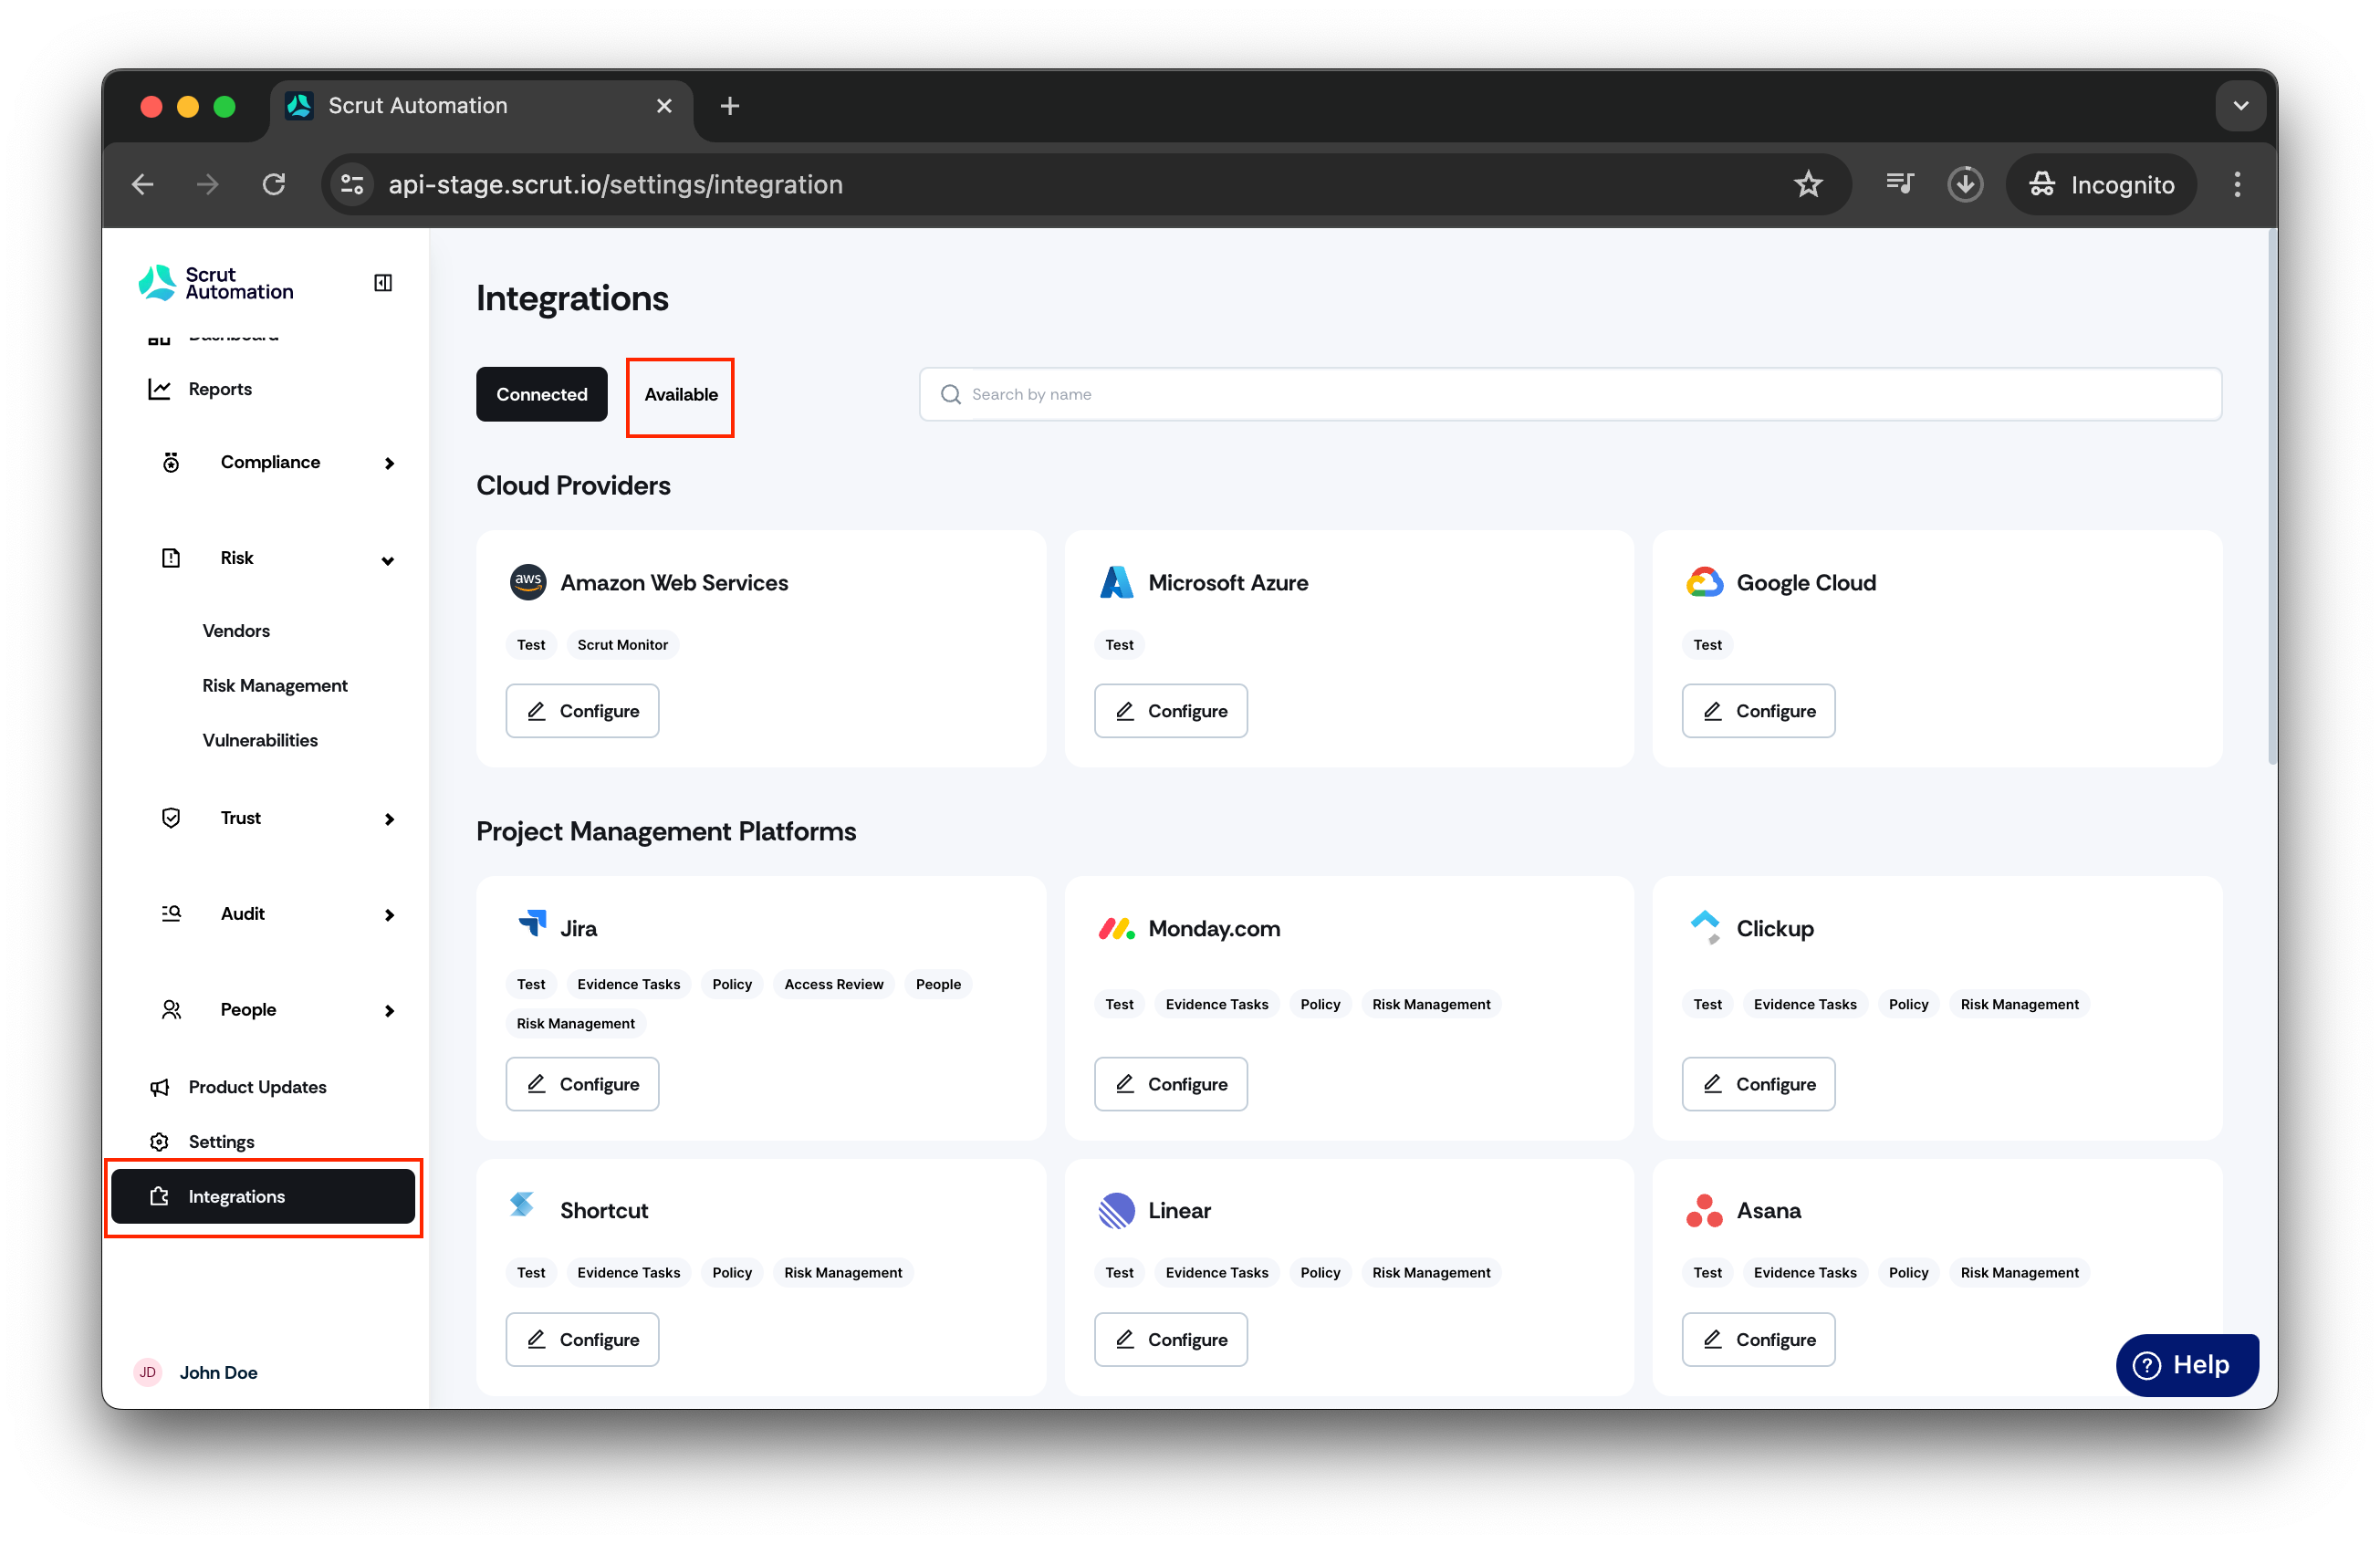
Task: Collapse sidebar with the panel toggle icon
Action: (x=383, y=283)
